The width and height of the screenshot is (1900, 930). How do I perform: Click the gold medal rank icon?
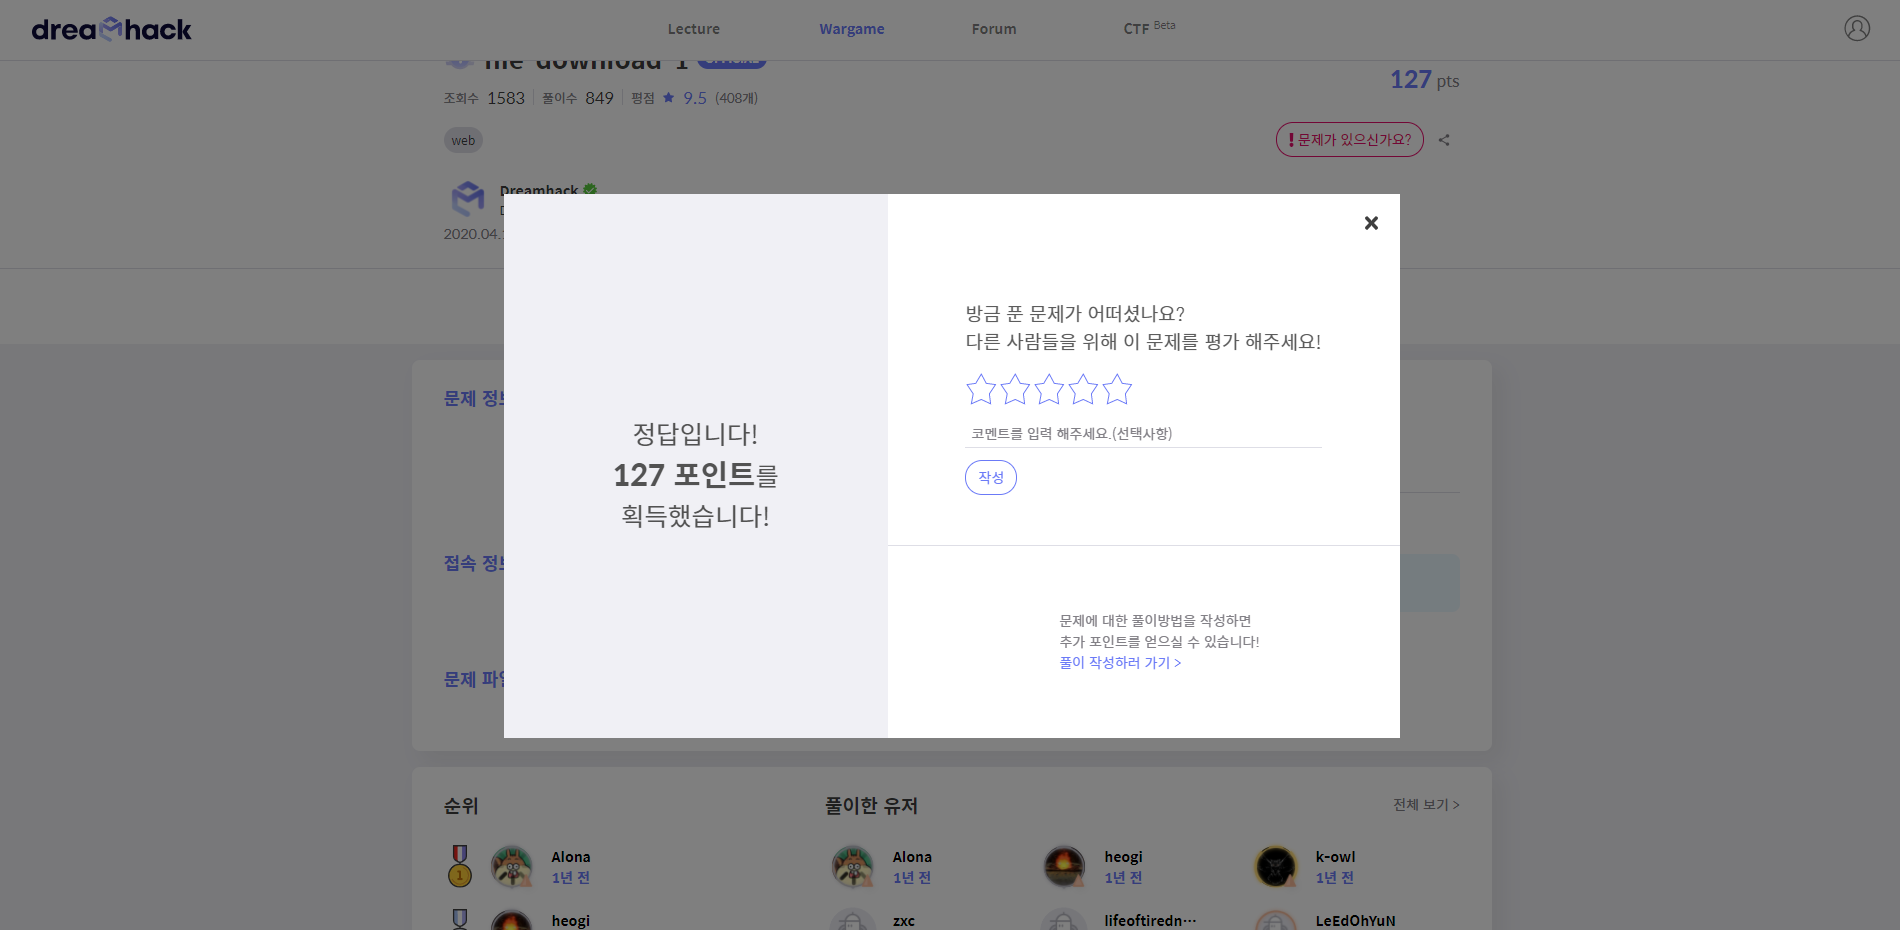tap(460, 866)
